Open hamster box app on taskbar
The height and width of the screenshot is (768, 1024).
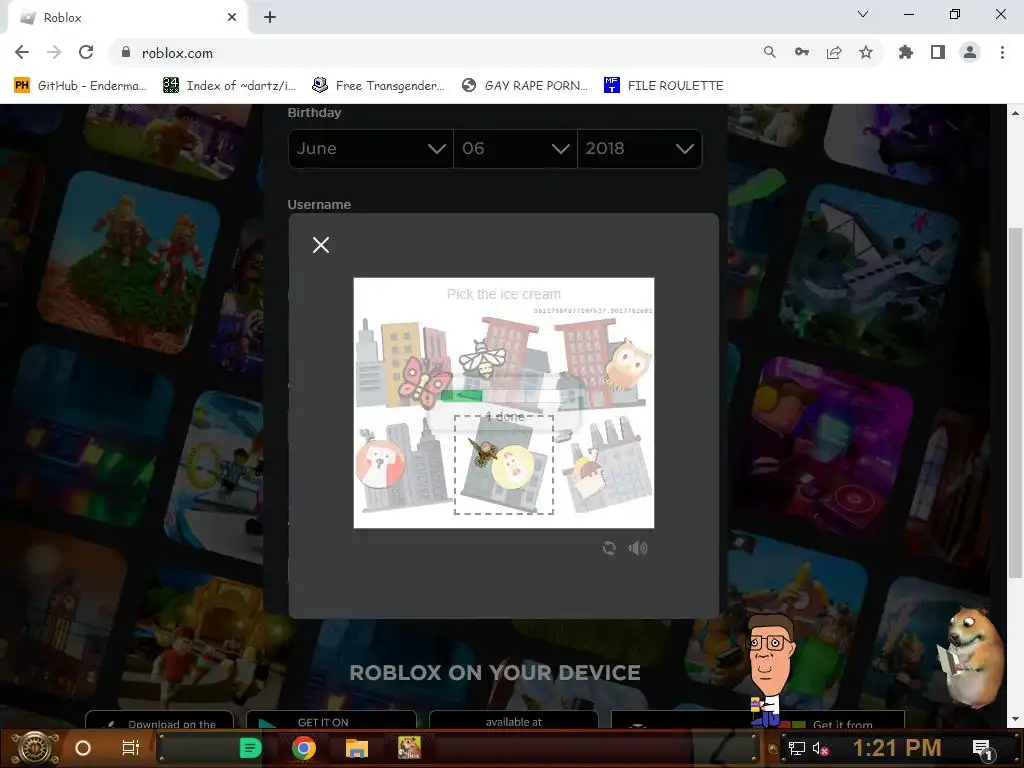pos(409,748)
